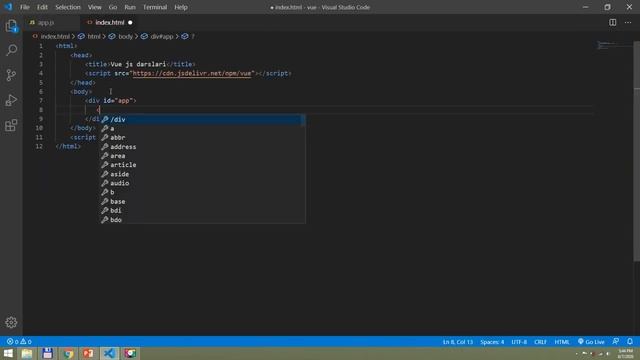Select the 'a' autocomplete suggestion
Screen dimensions: 640x360
click(x=203, y=129)
